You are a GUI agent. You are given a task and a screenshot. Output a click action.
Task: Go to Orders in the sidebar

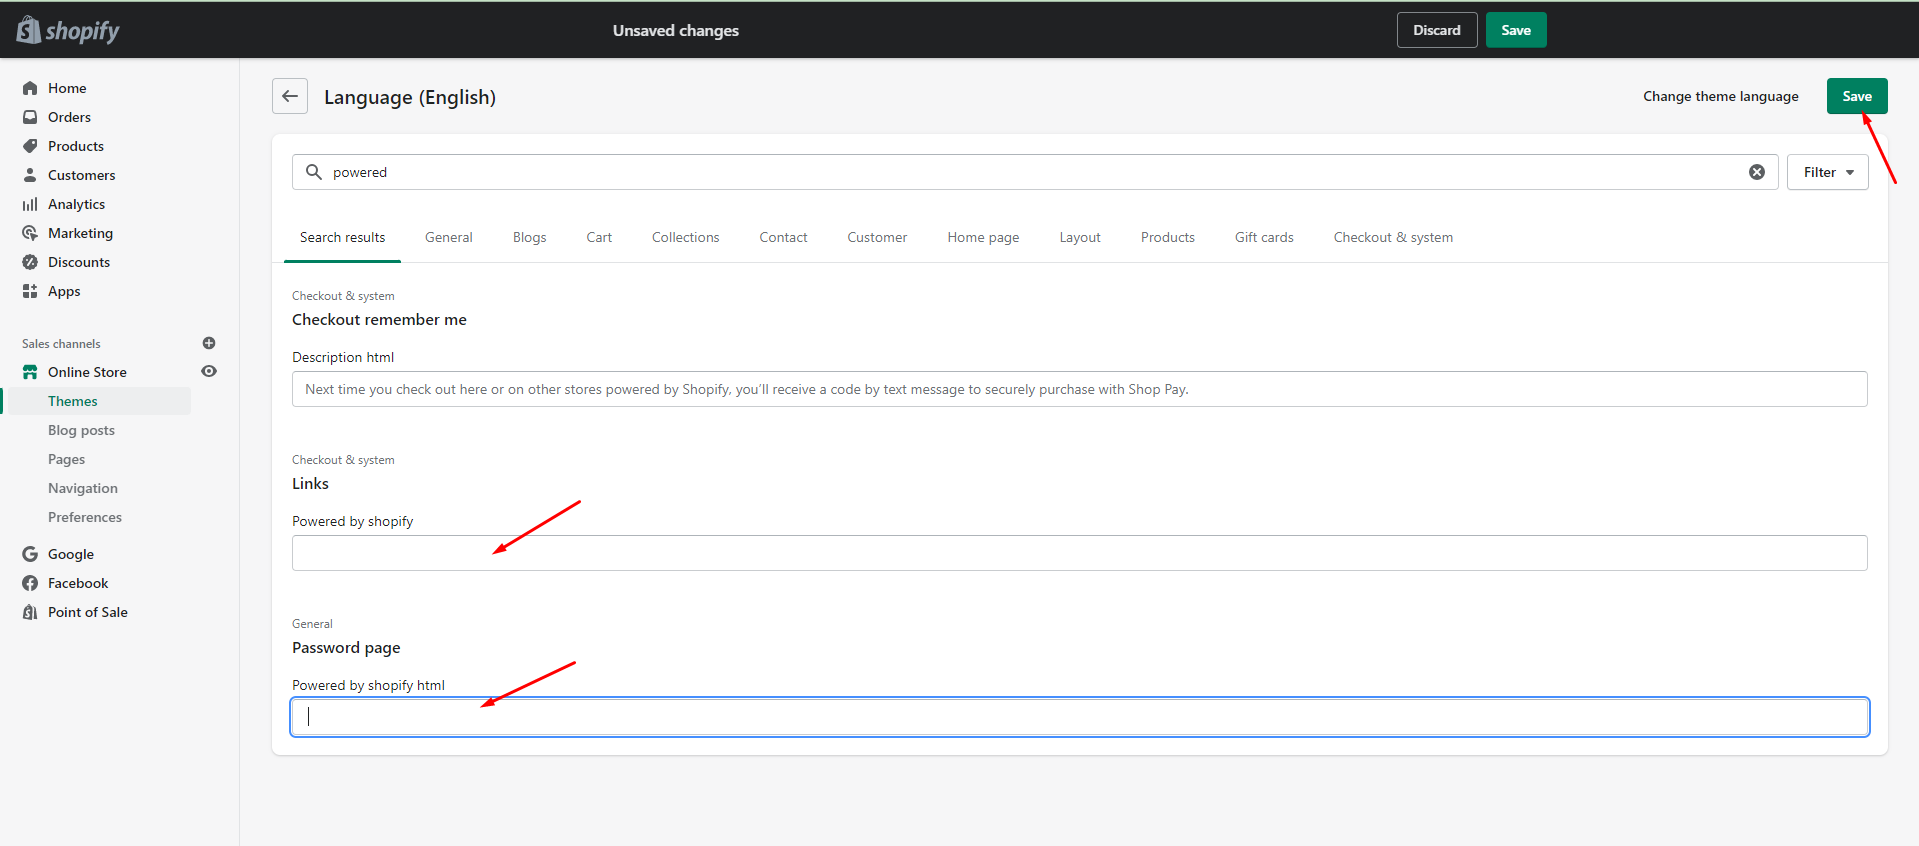(69, 117)
